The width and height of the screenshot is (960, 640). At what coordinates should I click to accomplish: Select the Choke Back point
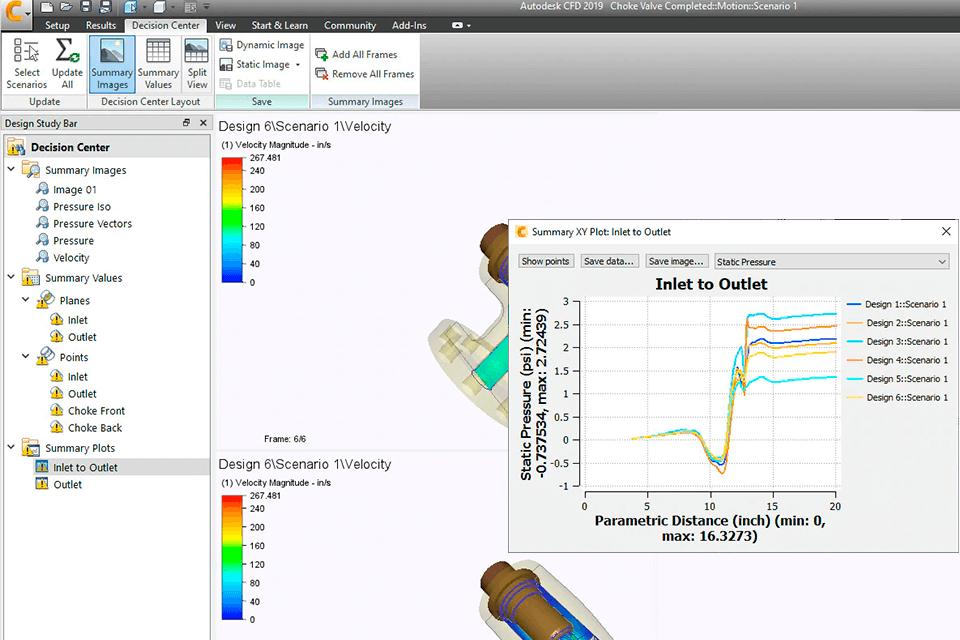pyautogui.click(x=94, y=428)
